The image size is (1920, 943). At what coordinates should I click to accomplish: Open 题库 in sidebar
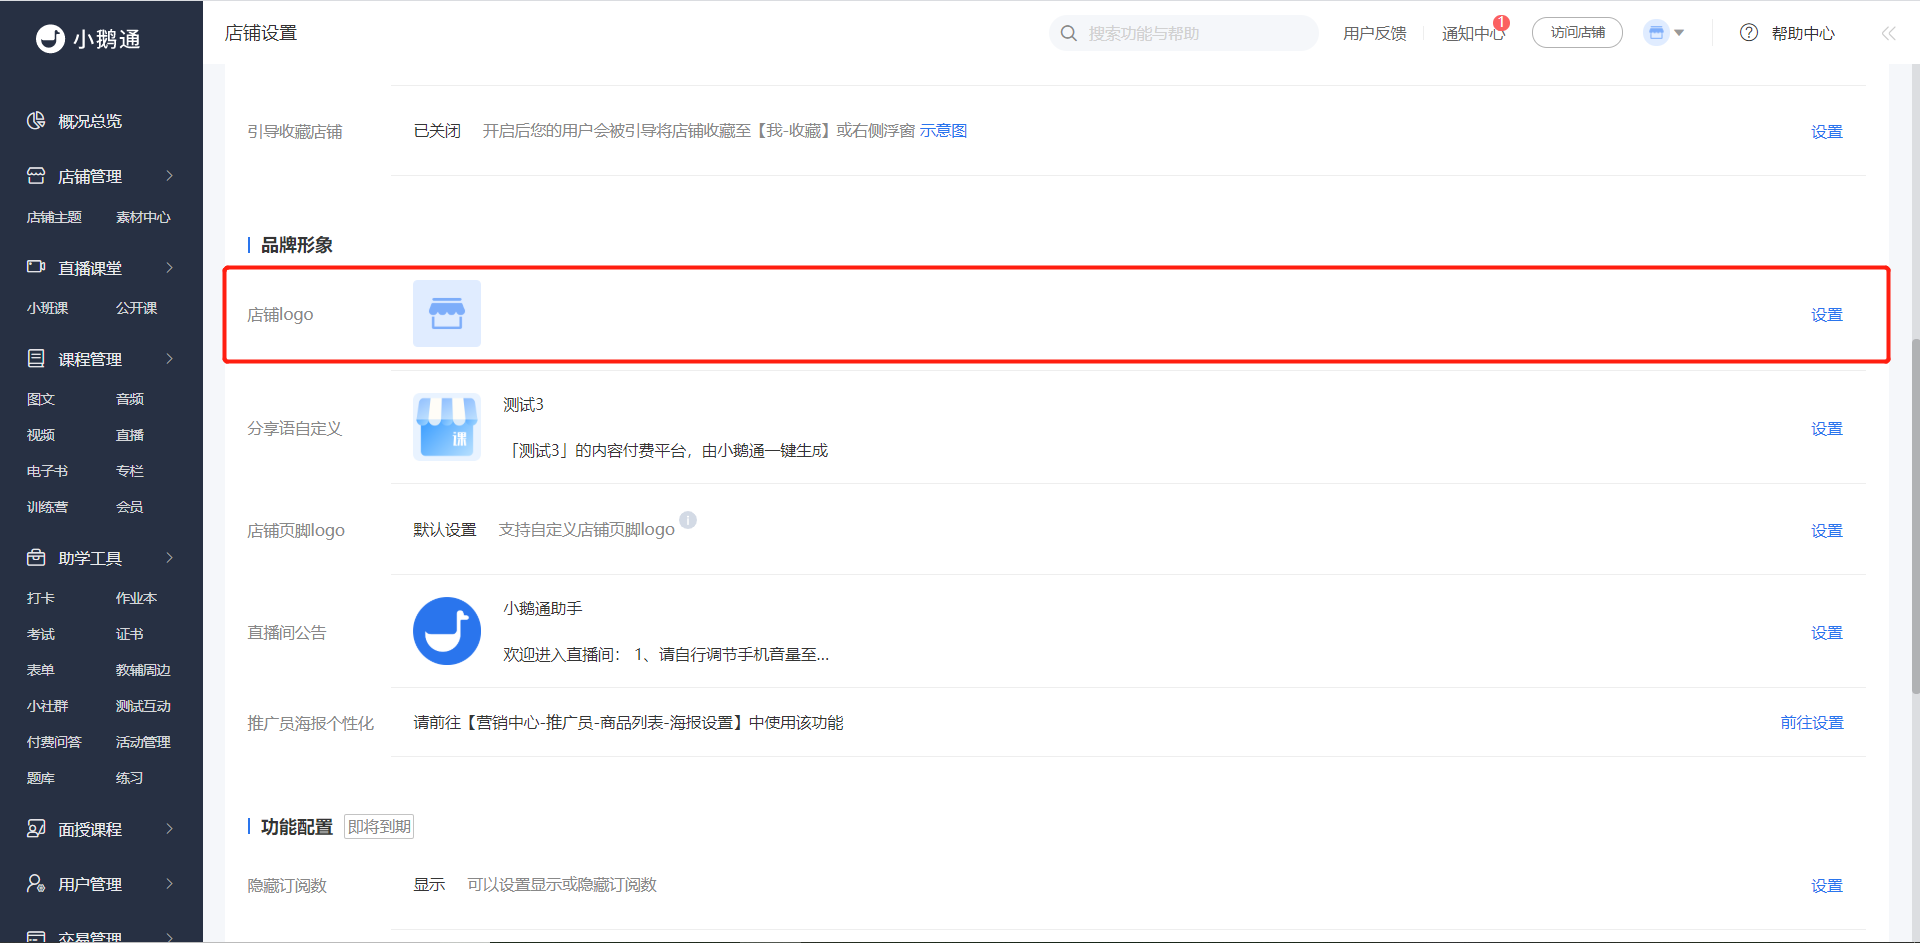coord(40,778)
